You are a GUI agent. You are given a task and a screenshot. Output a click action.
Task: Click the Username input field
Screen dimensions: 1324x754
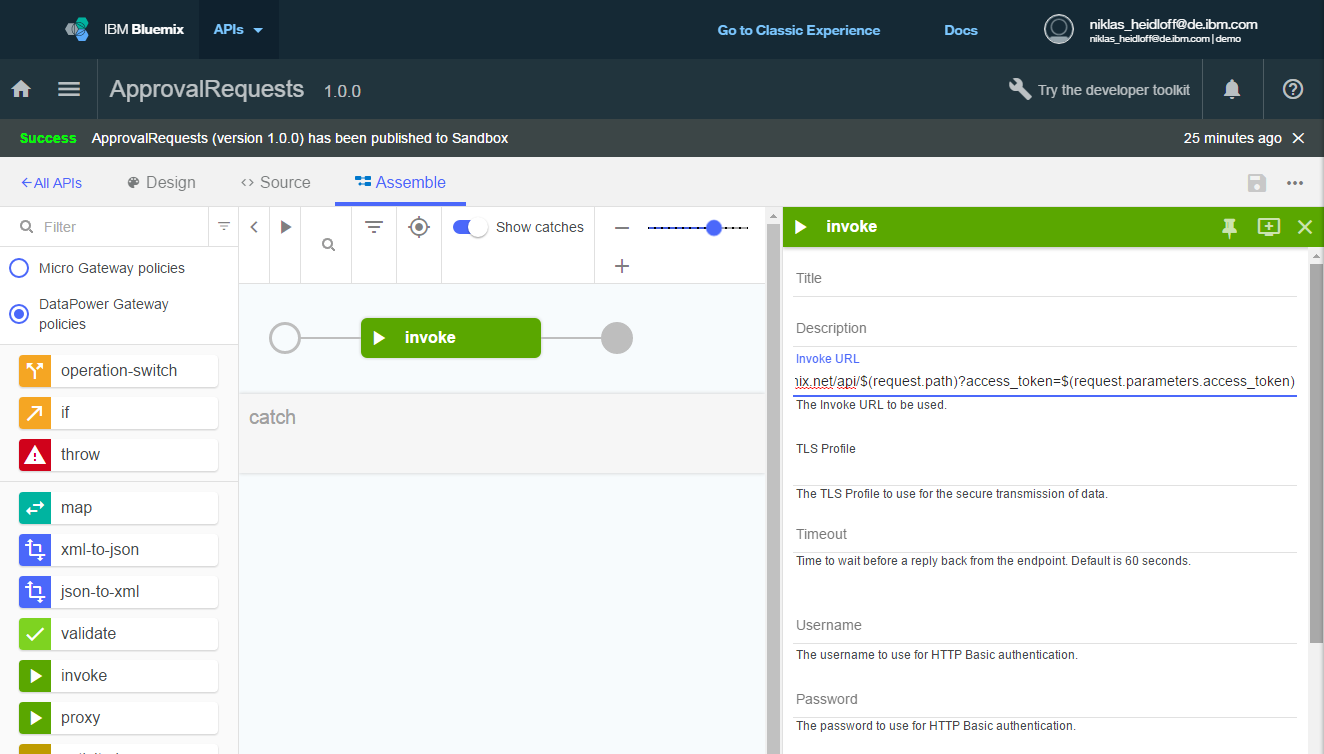(x=1046, y=626)
